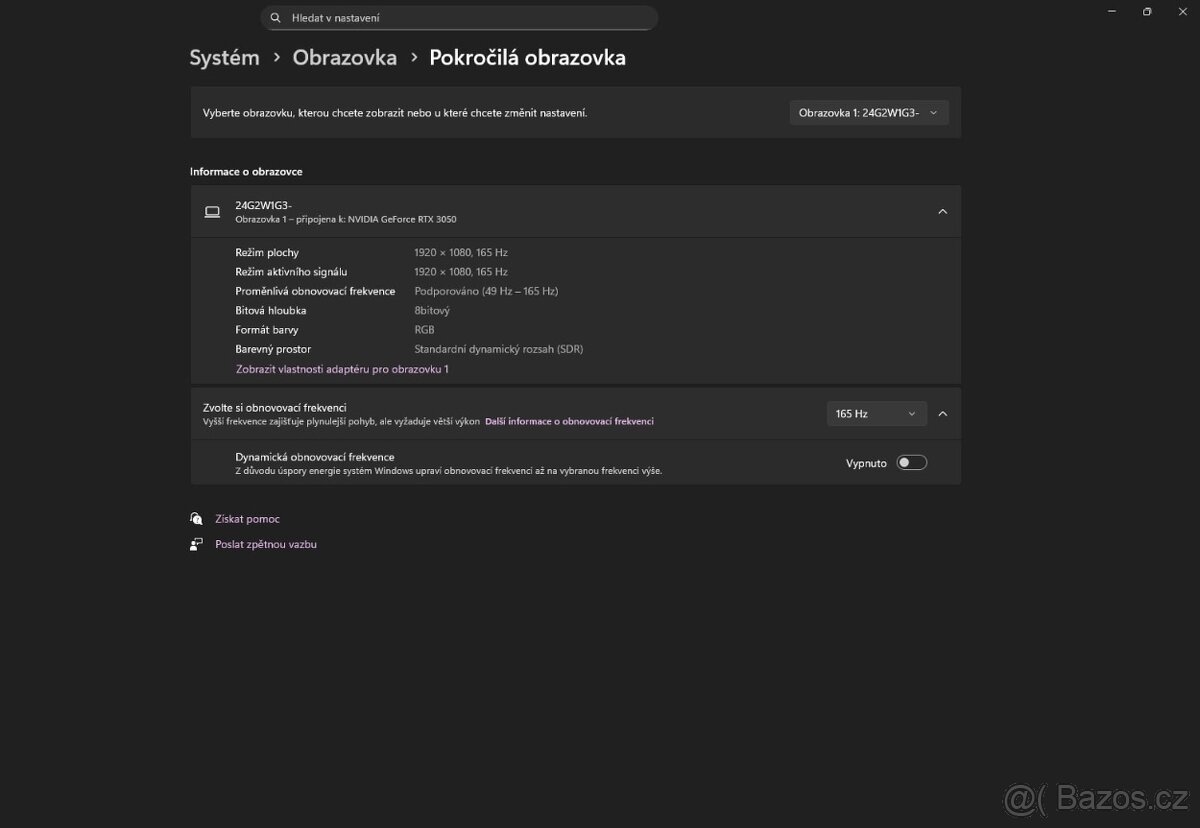The height and width of the screenshot is (828, 1200).
Task: Click the monitor icon beside 24G2W1G3
Action: pyautogui.click(x=212, y=211)
